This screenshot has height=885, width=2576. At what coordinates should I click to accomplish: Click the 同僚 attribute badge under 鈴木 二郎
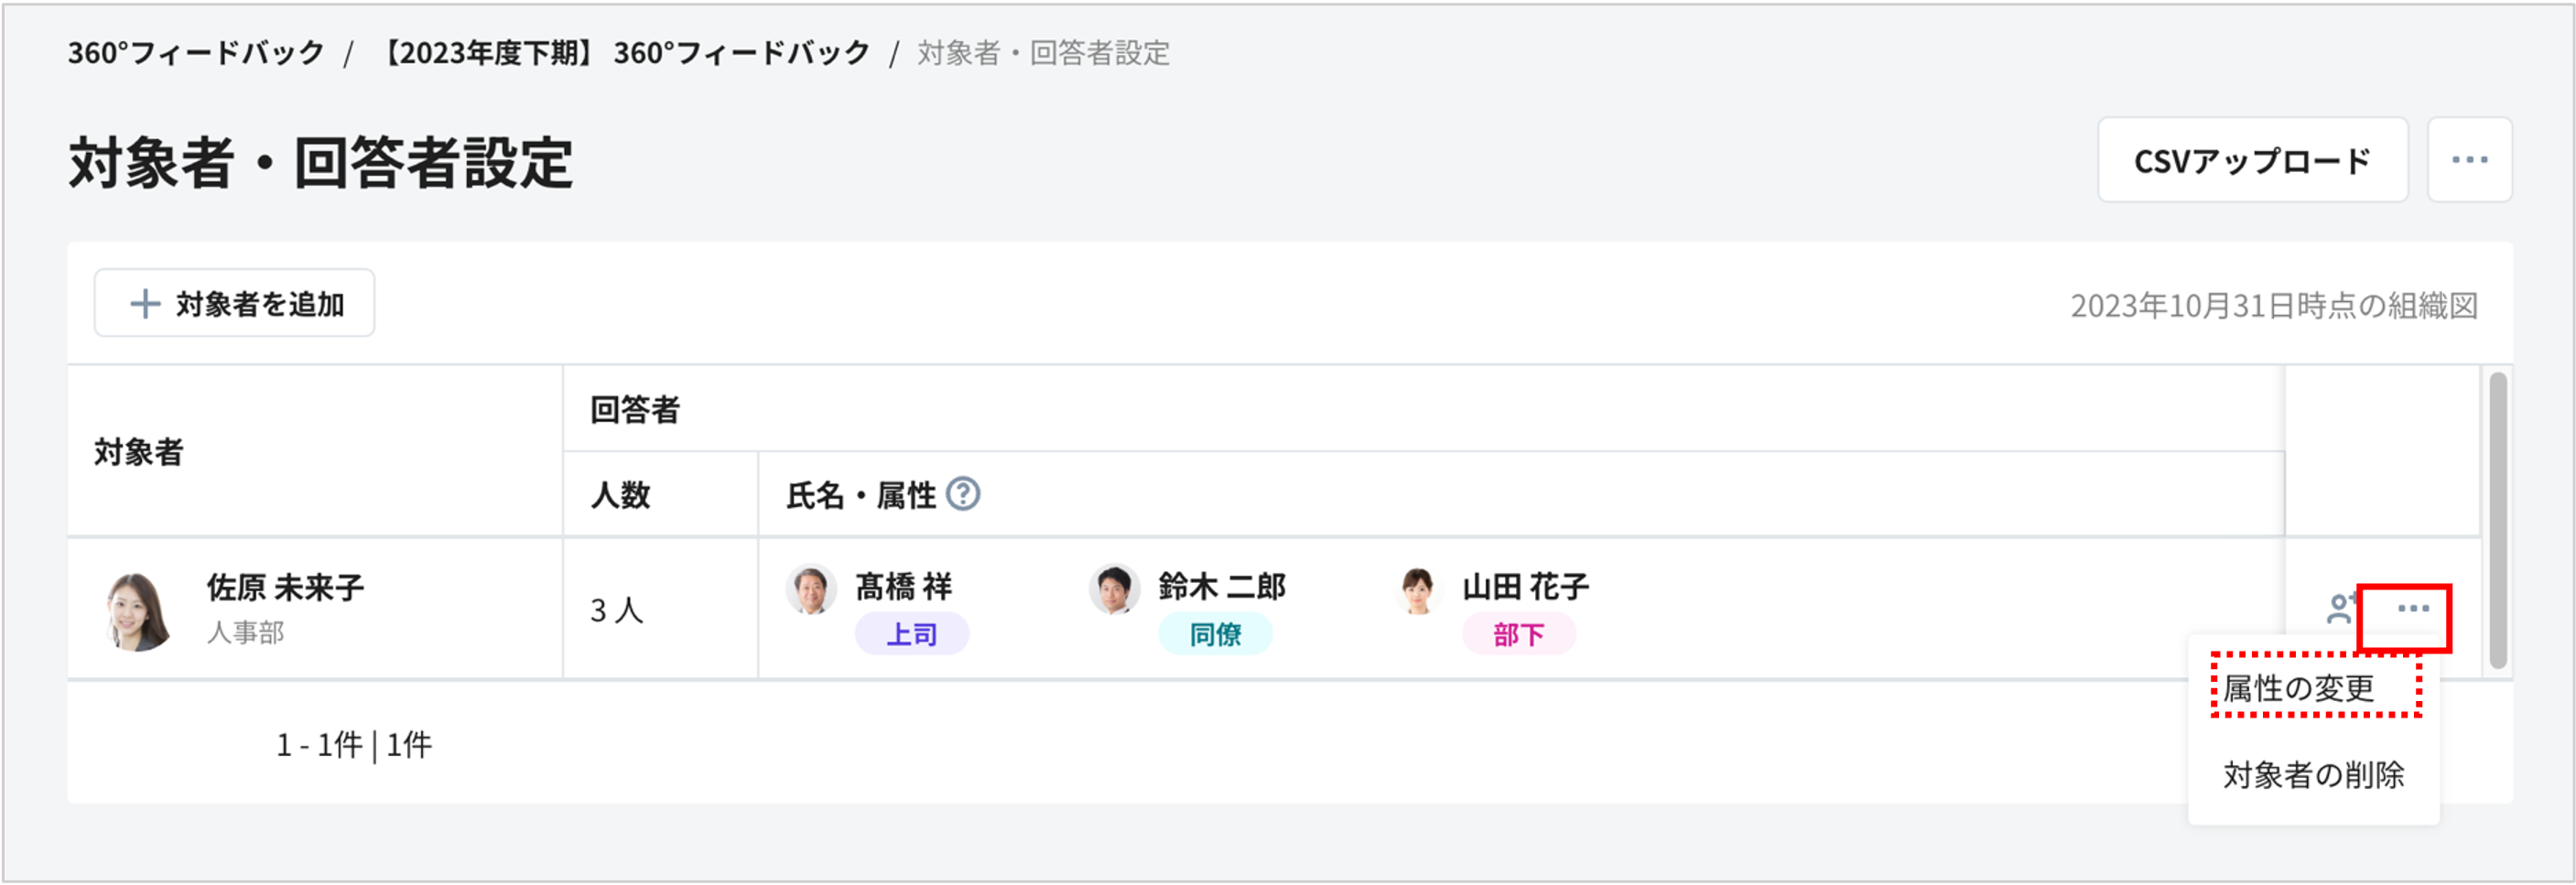[x=1216, y=633]
